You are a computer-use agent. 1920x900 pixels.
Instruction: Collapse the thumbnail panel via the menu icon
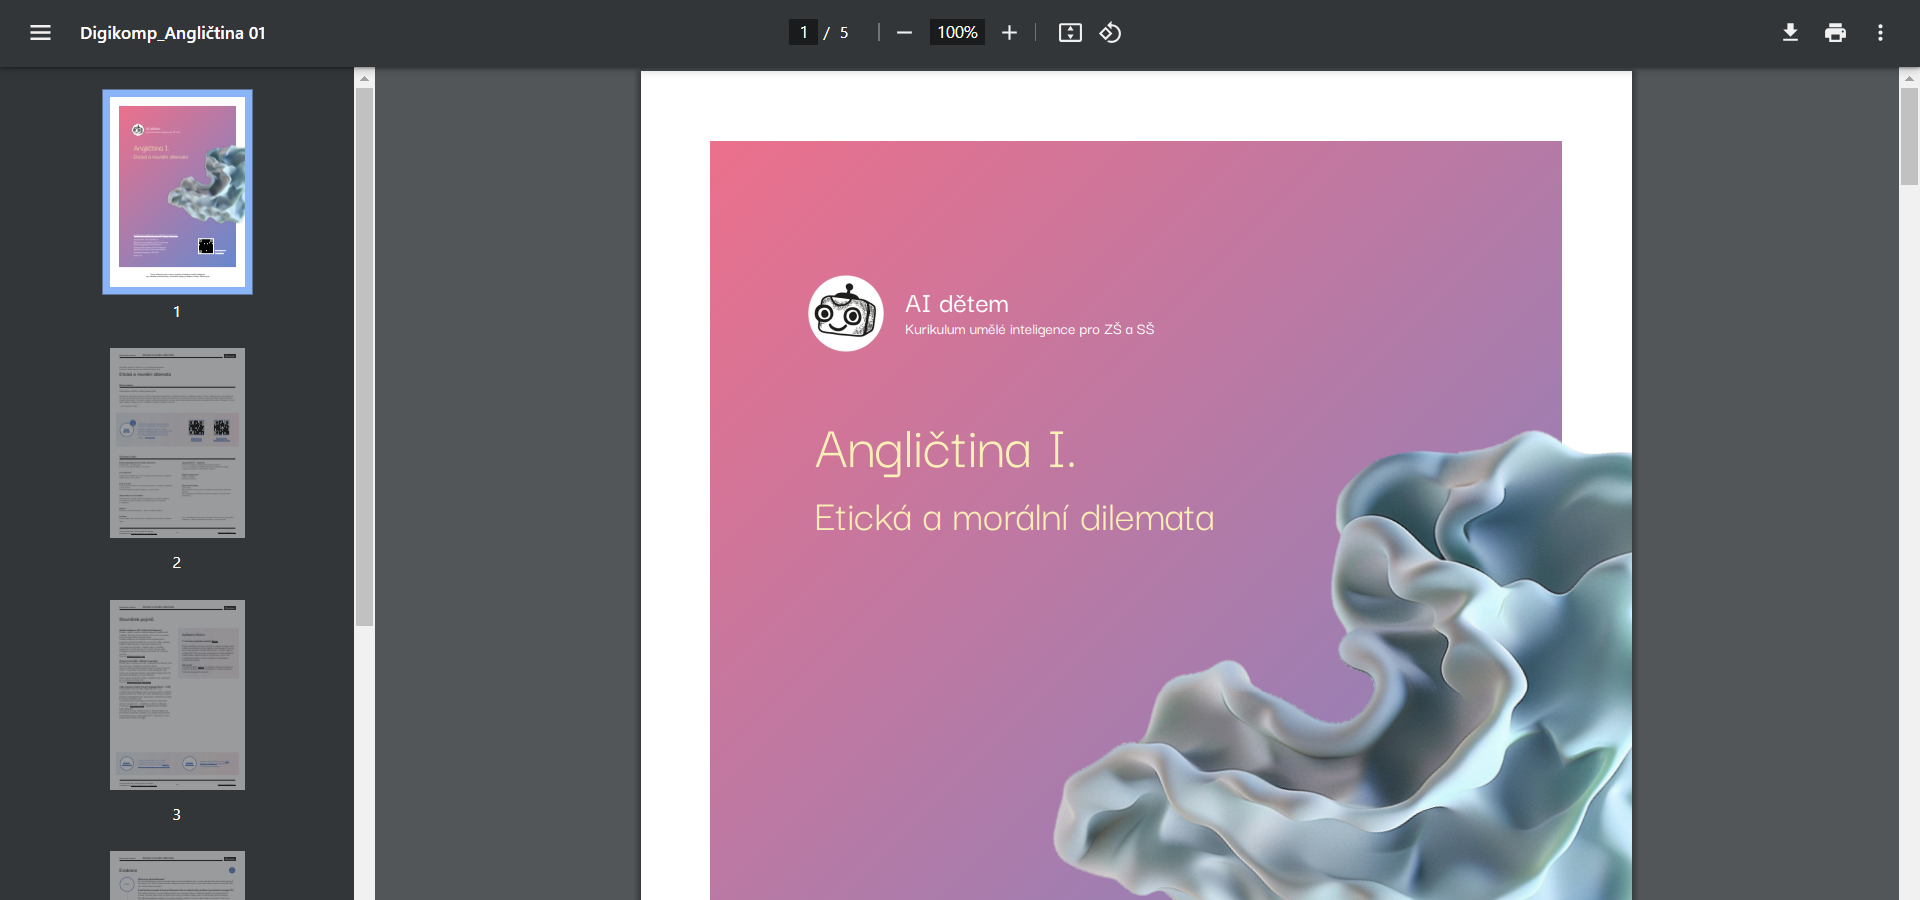pos(41,32)
